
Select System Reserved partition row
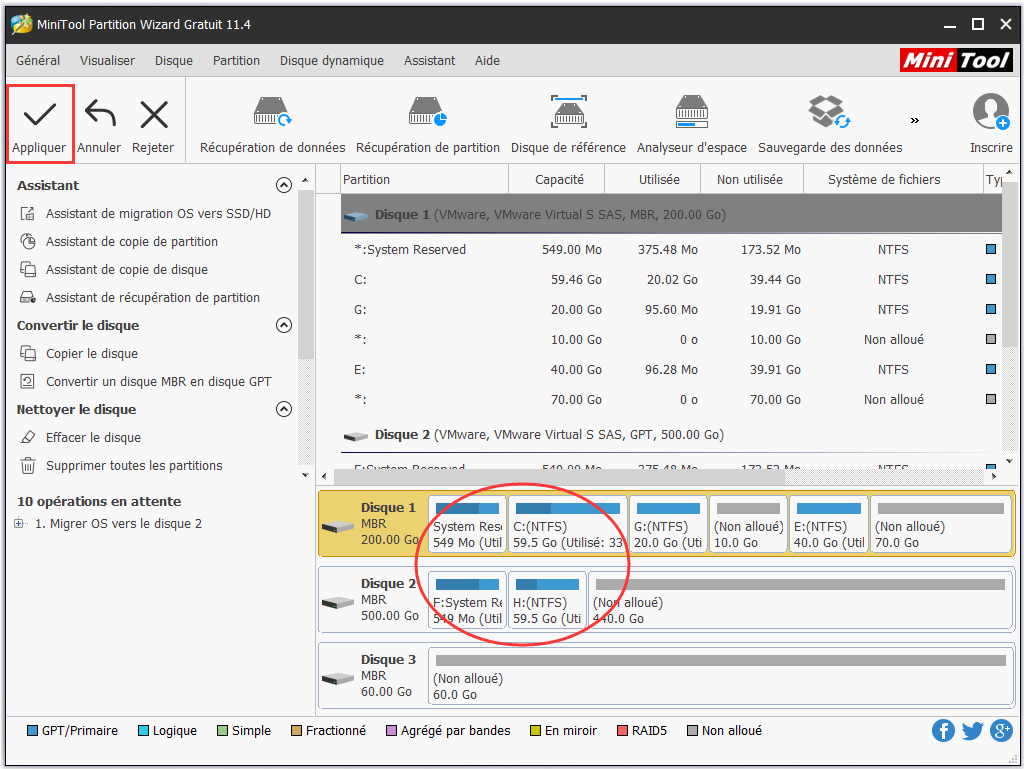point(671,249)
